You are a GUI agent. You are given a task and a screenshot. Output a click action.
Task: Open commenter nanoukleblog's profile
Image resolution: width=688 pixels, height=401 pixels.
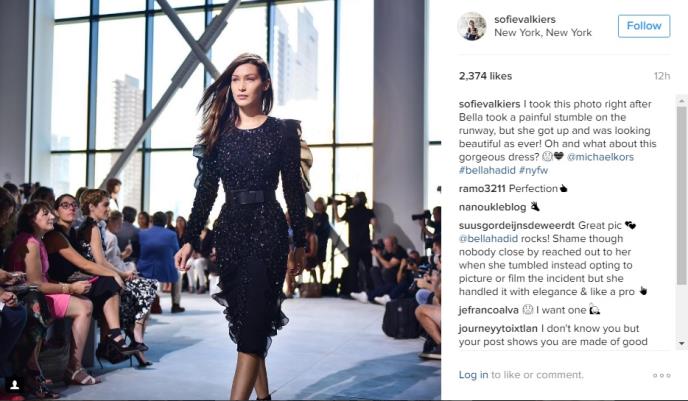click(492, 207)
